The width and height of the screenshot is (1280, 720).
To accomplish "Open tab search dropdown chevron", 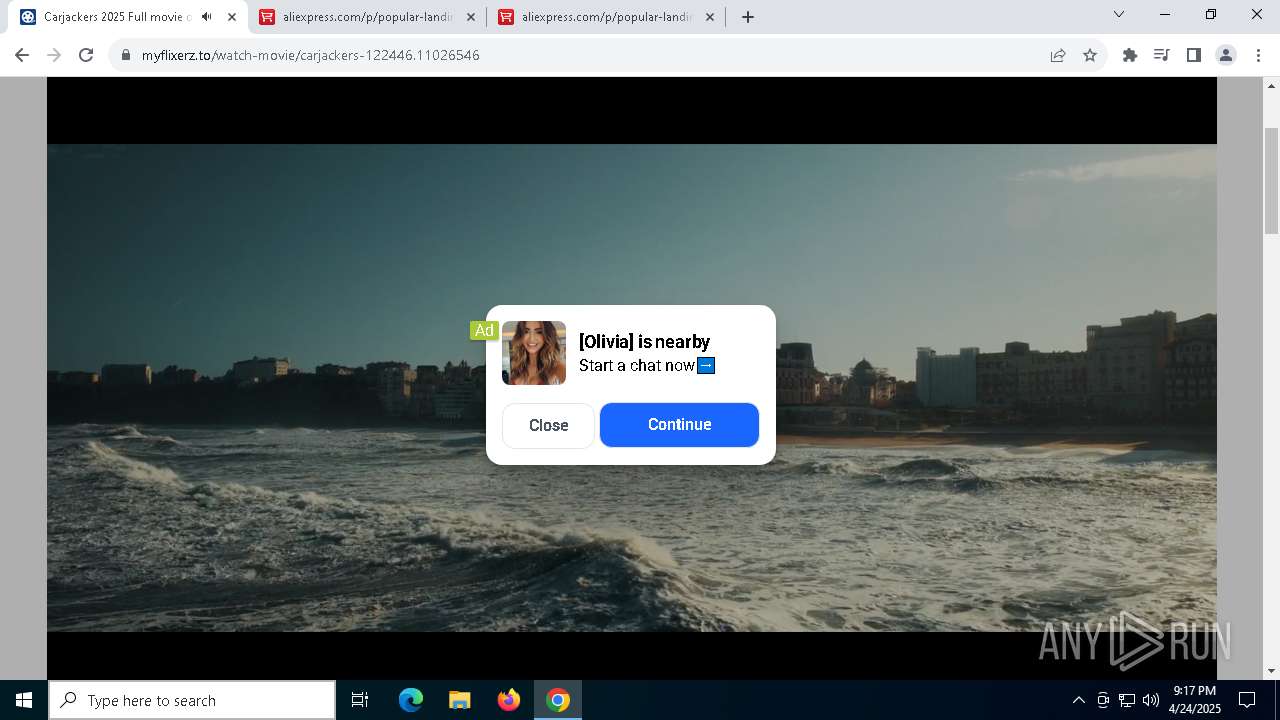I will pyautogui.click(x=1119, y=15).
